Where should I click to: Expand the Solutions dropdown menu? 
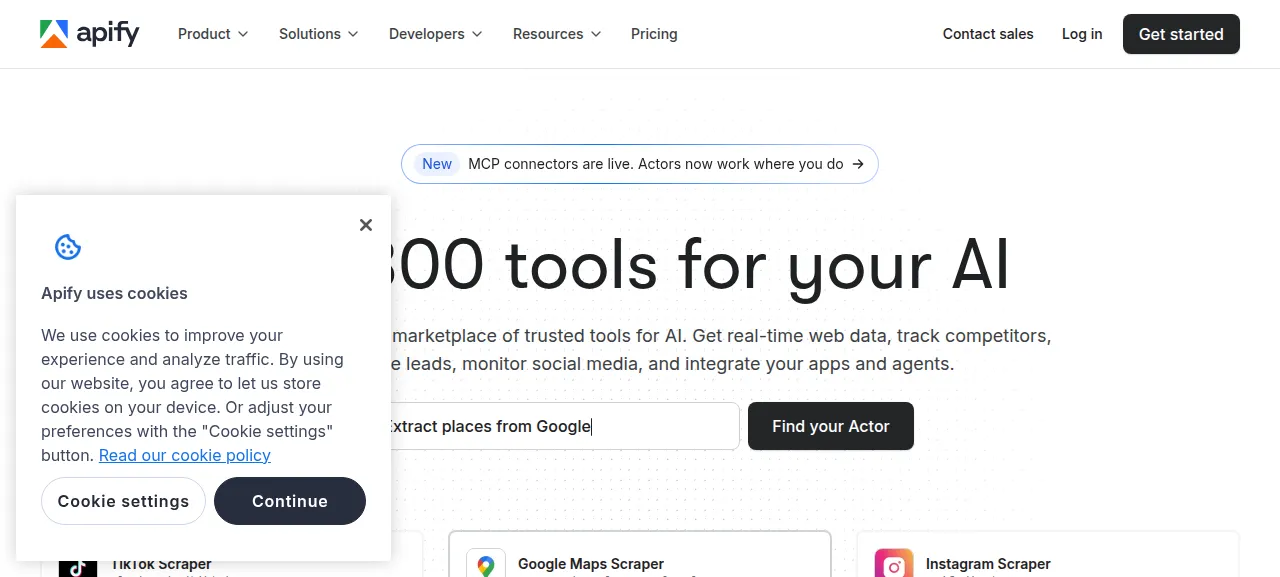pyautogui.click(x=318, y=34)
